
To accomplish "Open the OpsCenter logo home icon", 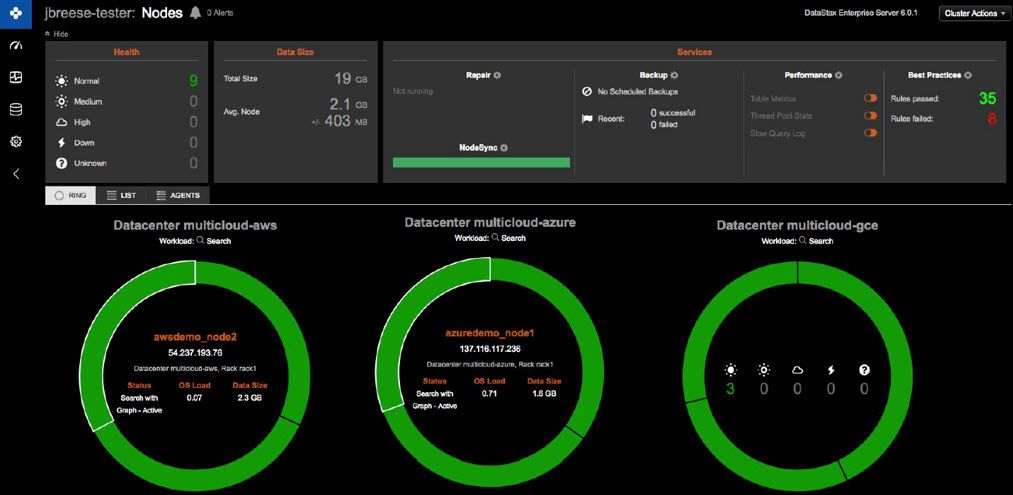I will point(16,14).
